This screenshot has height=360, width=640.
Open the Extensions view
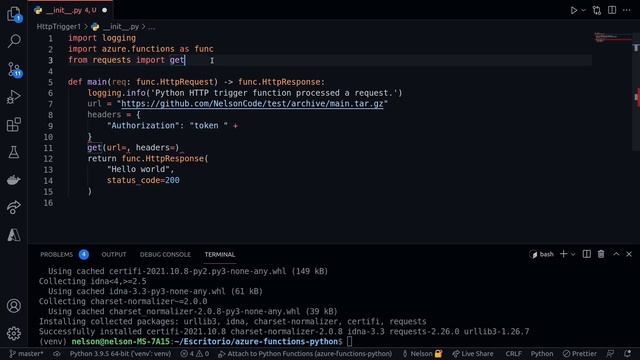(x=14, y=124)
